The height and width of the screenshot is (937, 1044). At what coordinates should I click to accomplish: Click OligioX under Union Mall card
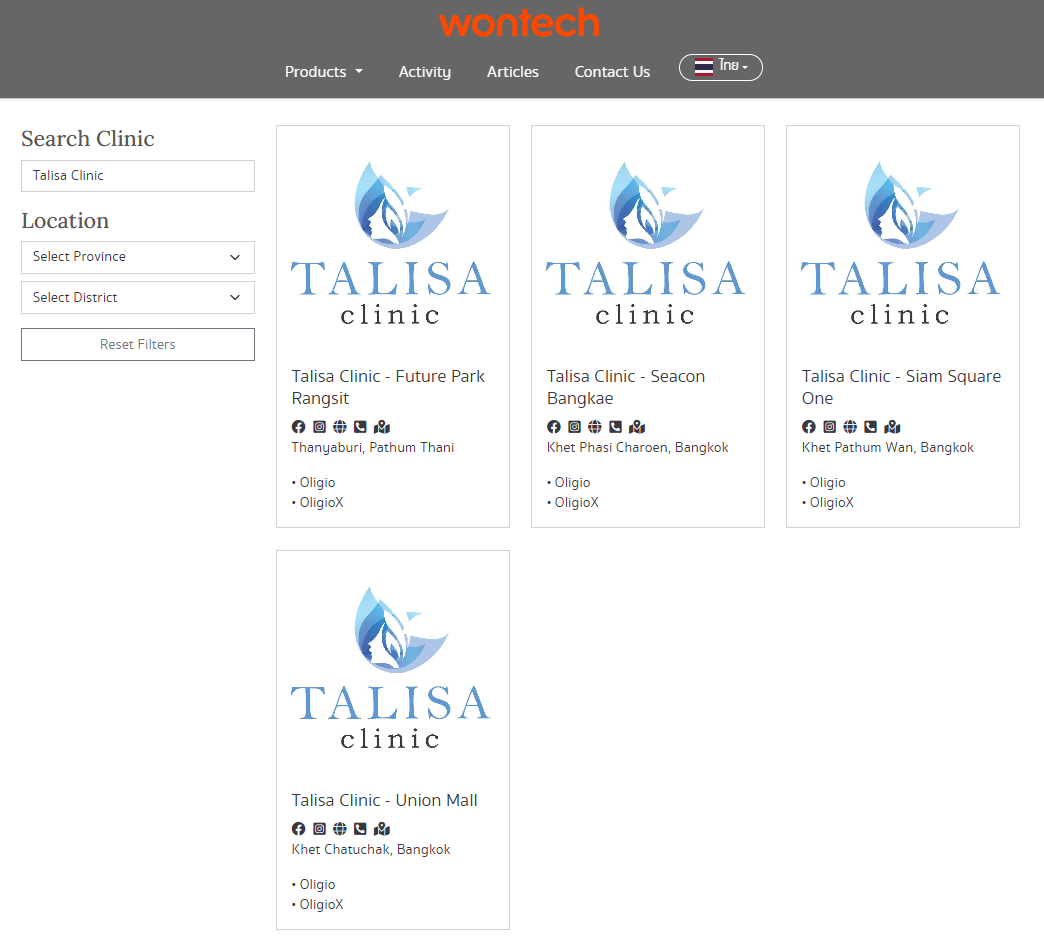click(x=322, y=904)
